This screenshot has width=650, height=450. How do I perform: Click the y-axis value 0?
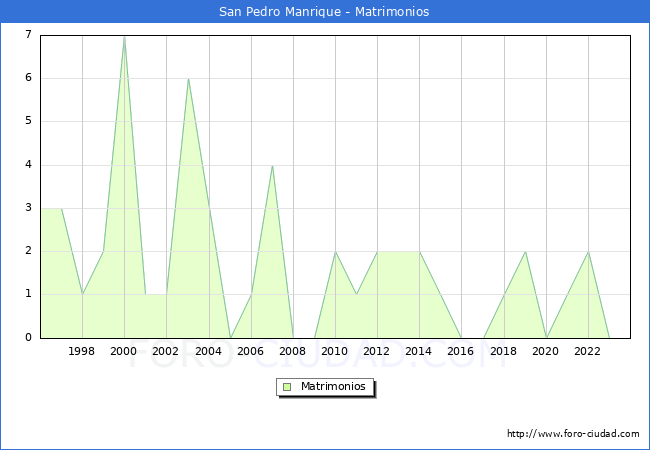28,337
